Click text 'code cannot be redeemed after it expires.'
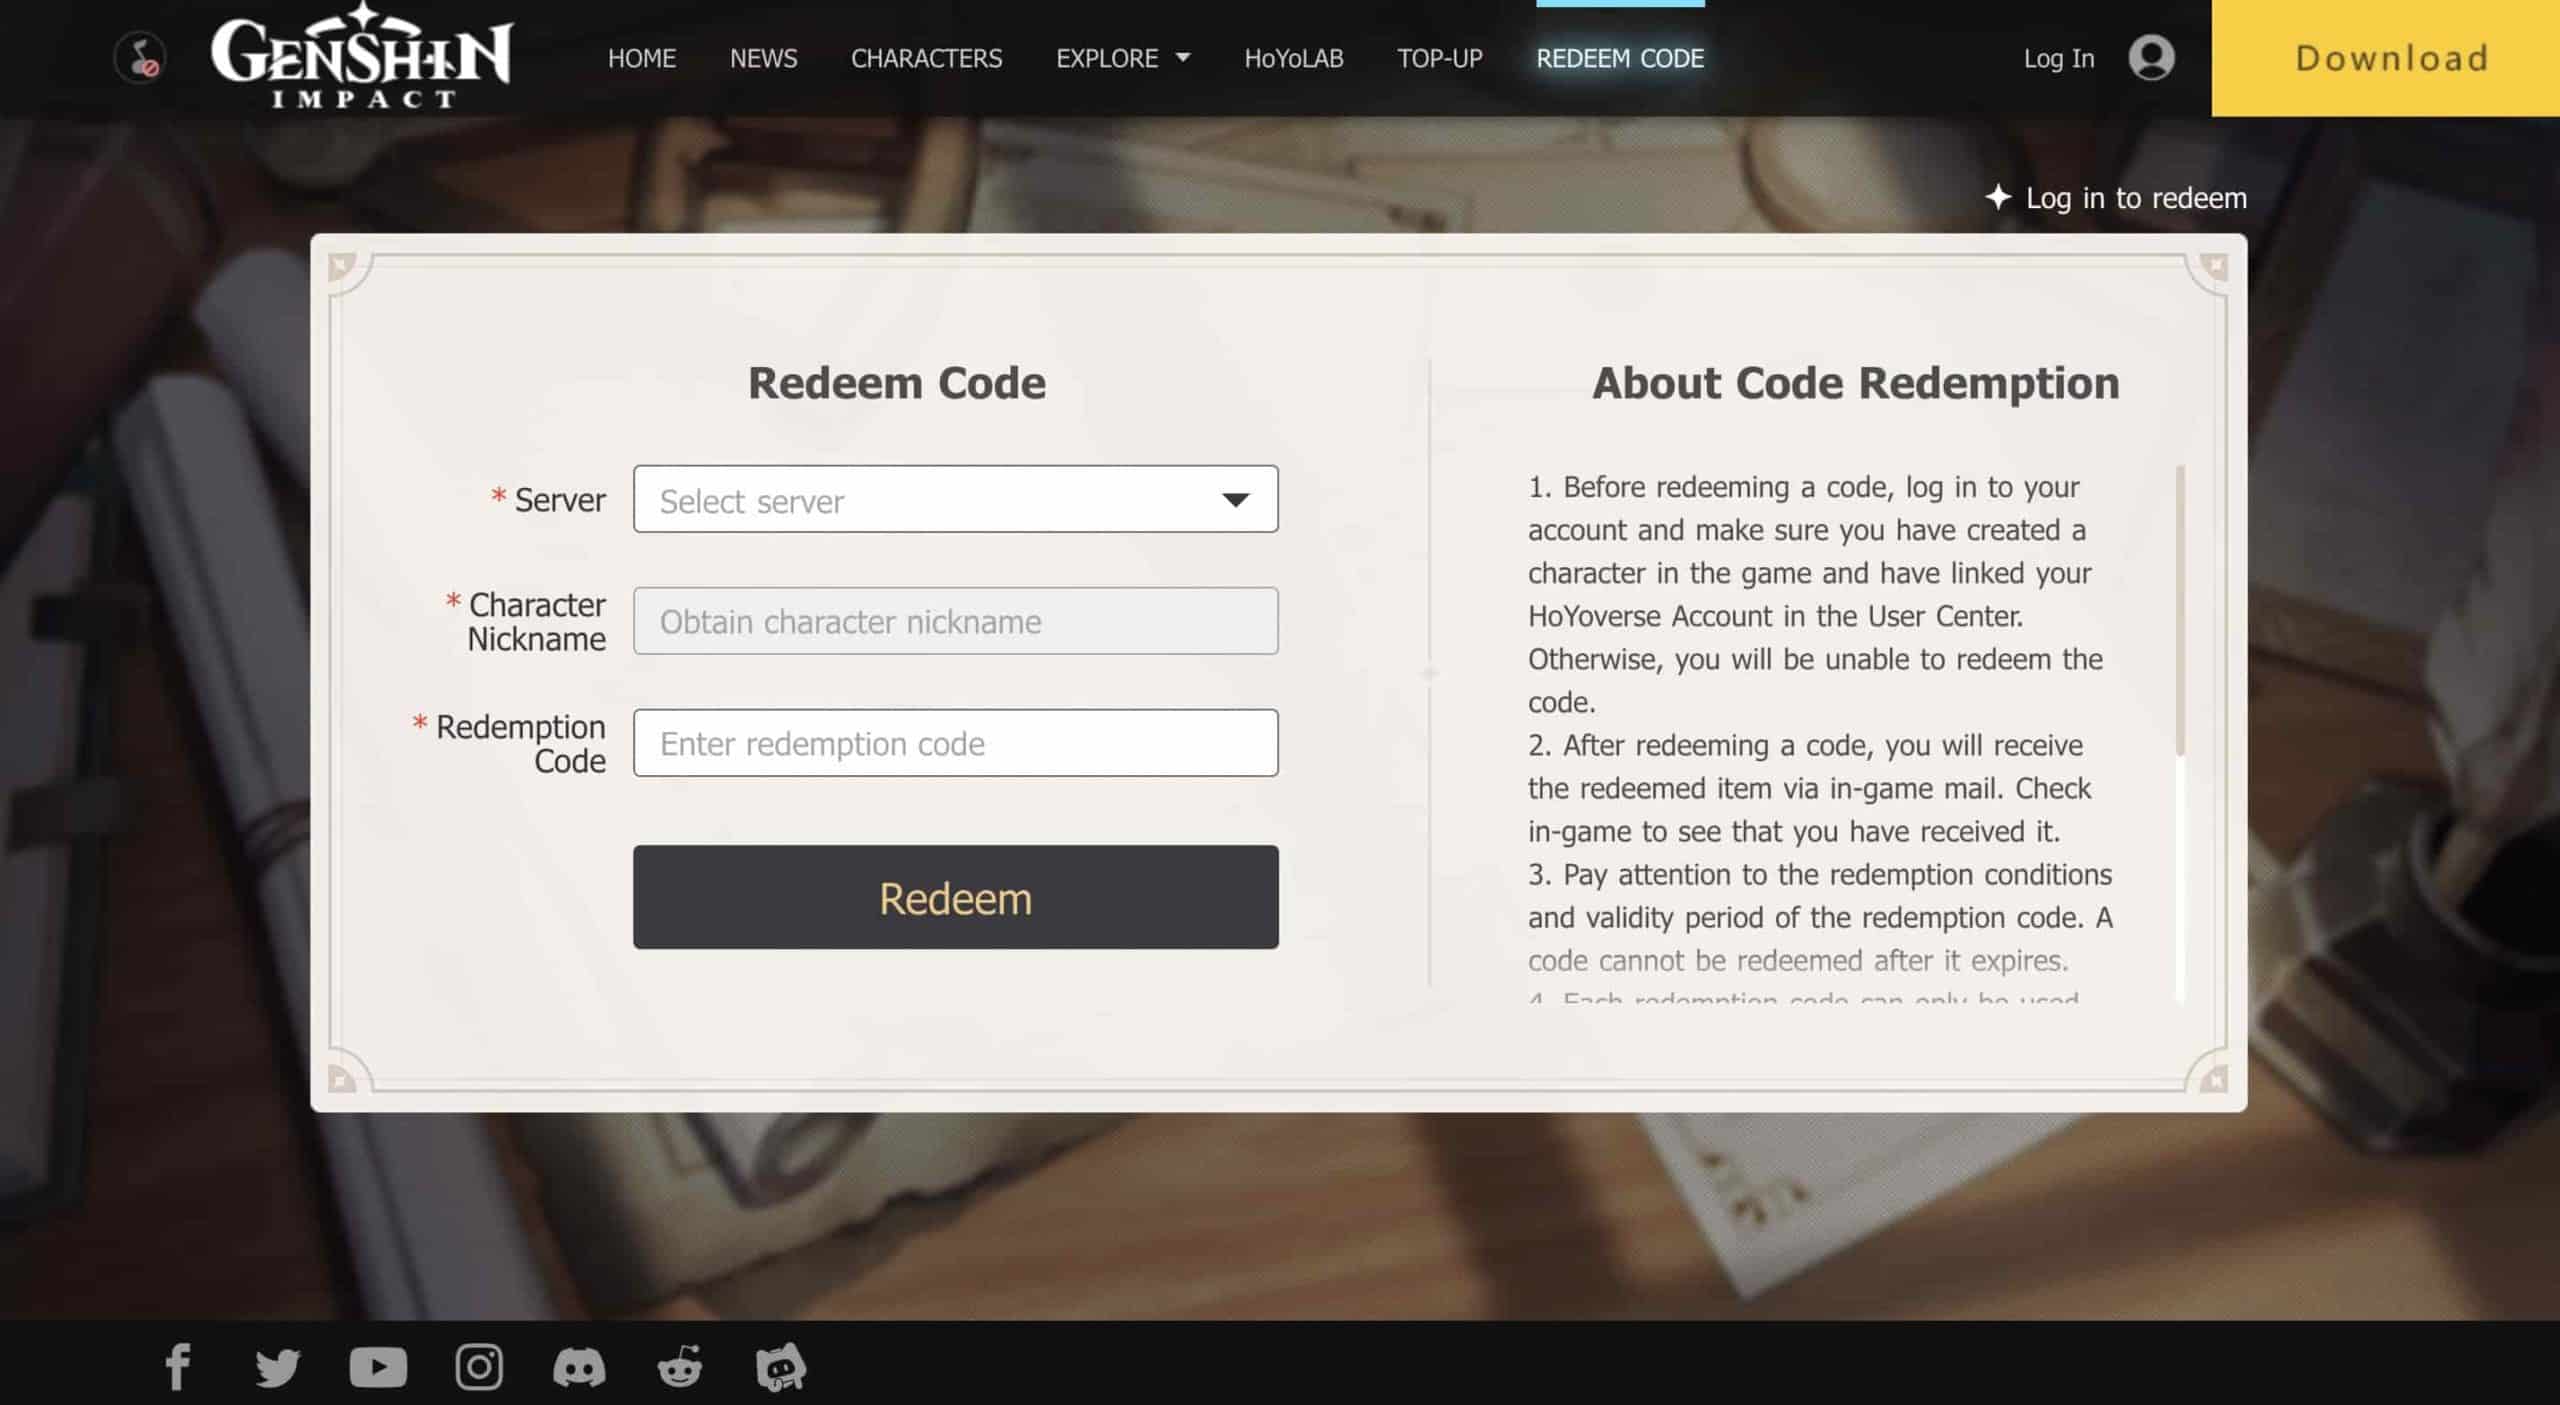Viewport: 2560px width, 1405px height. pyautogui.click(x=1797, y=960)
